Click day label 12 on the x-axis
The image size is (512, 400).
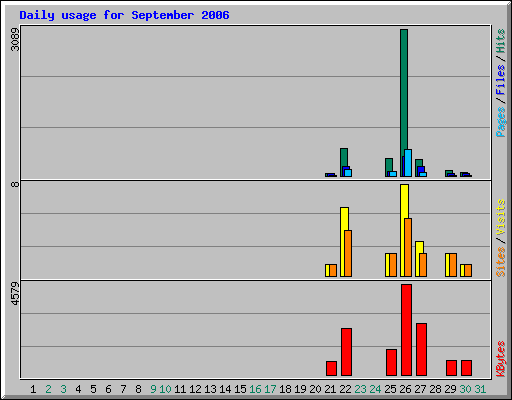click(x=195, y=389)
